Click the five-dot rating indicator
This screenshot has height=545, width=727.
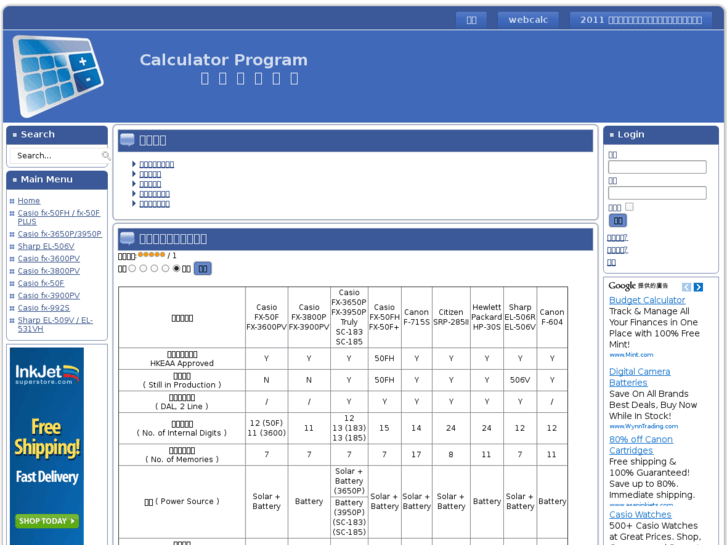151,255
